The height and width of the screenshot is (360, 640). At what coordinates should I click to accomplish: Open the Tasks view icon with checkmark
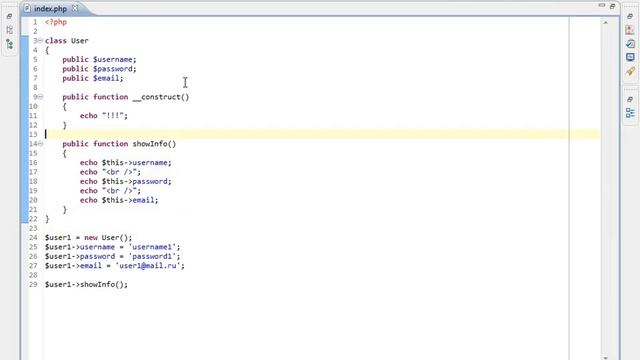click(630, 44)
